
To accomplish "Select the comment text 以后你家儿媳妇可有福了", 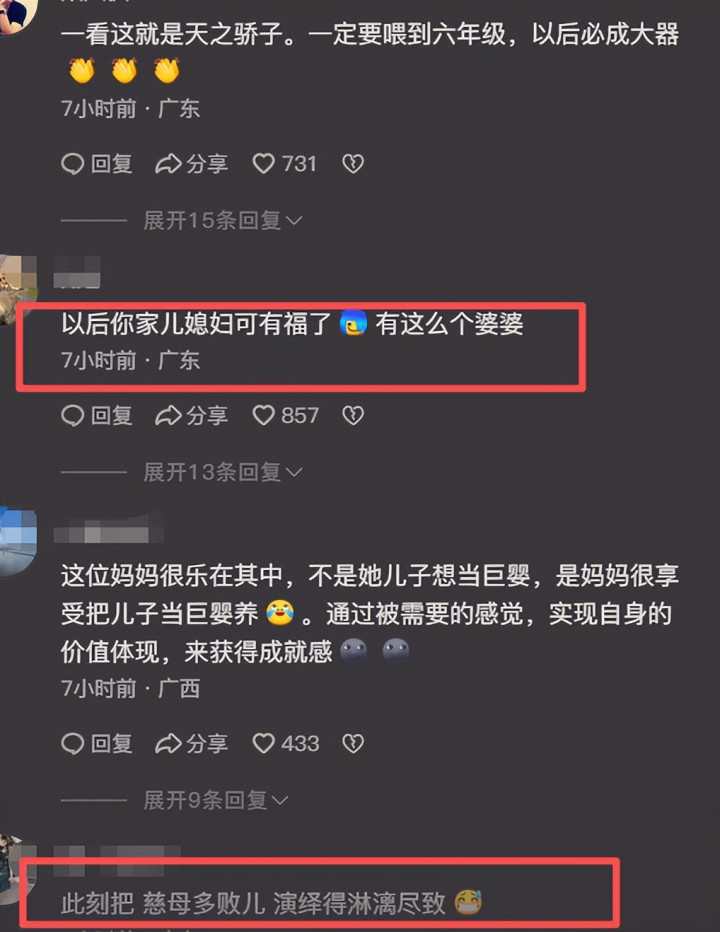I will tap(196, 324).
